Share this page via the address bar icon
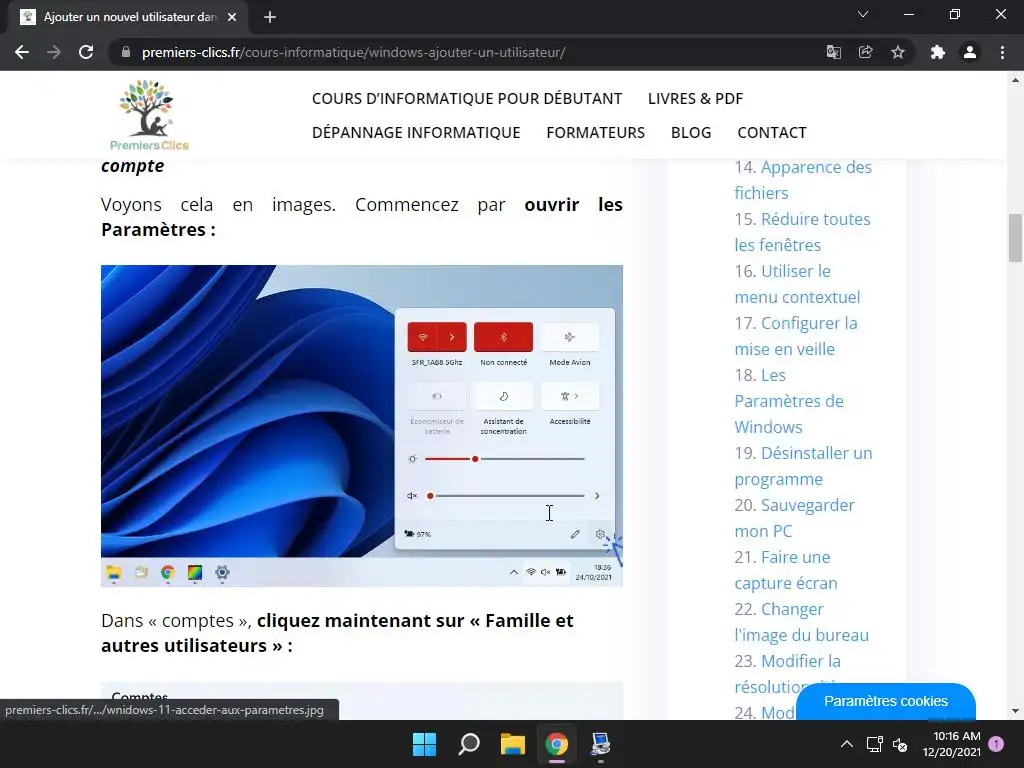Image resolution: width=1024 pixels, height=768 pixels. click(x=865, y=52)
